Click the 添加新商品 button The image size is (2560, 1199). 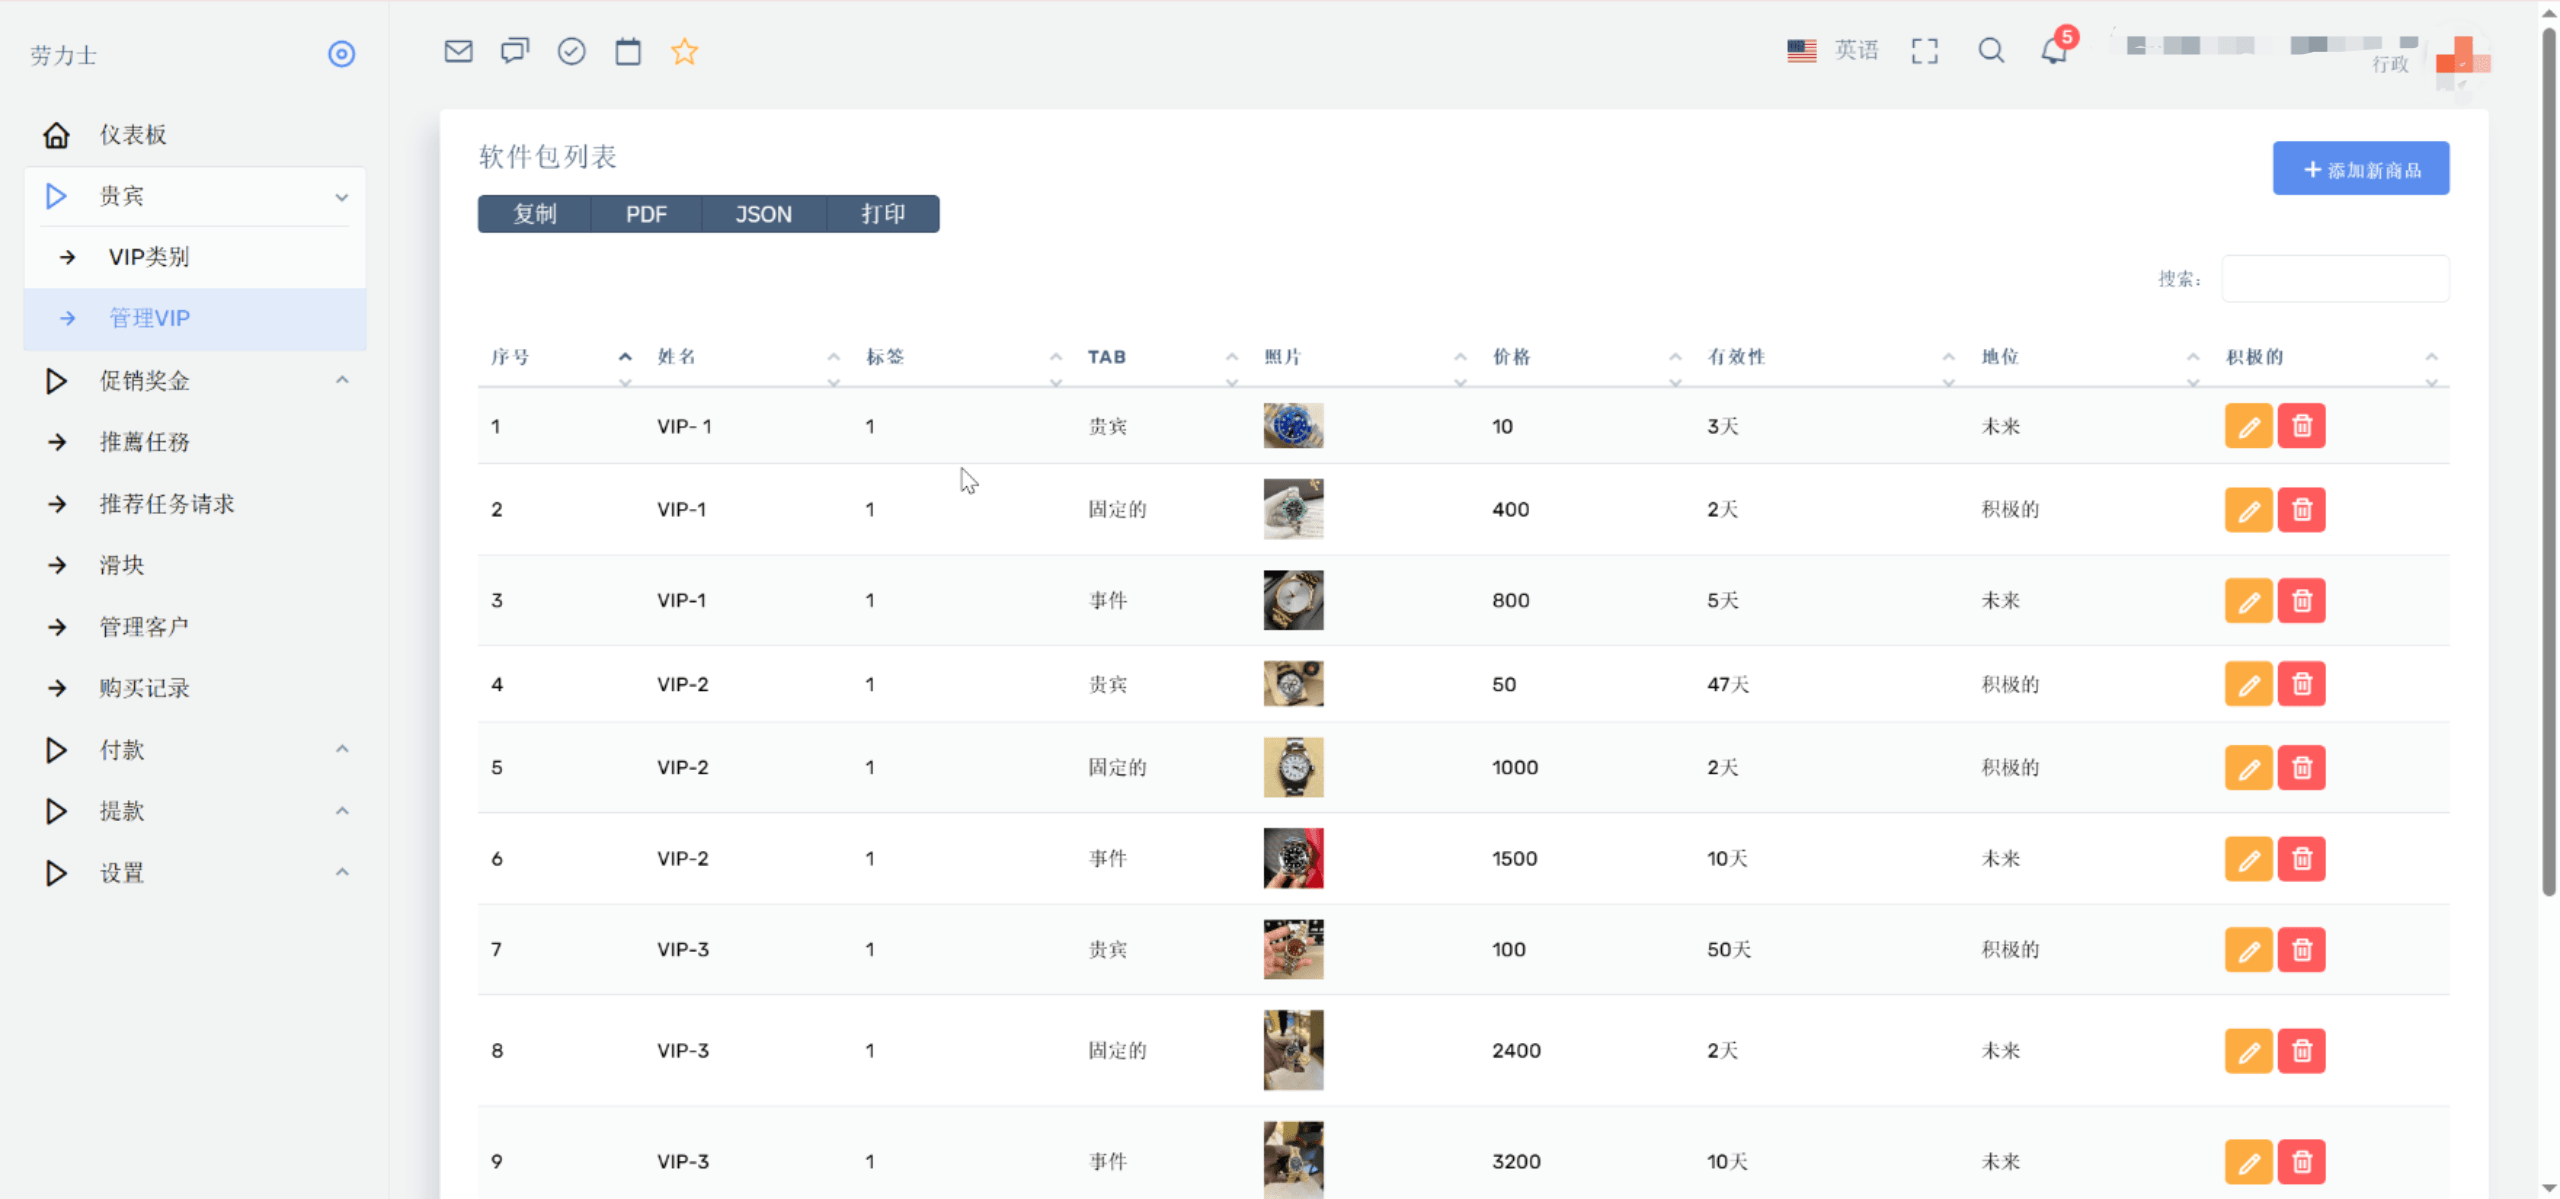pos(2360,169)
